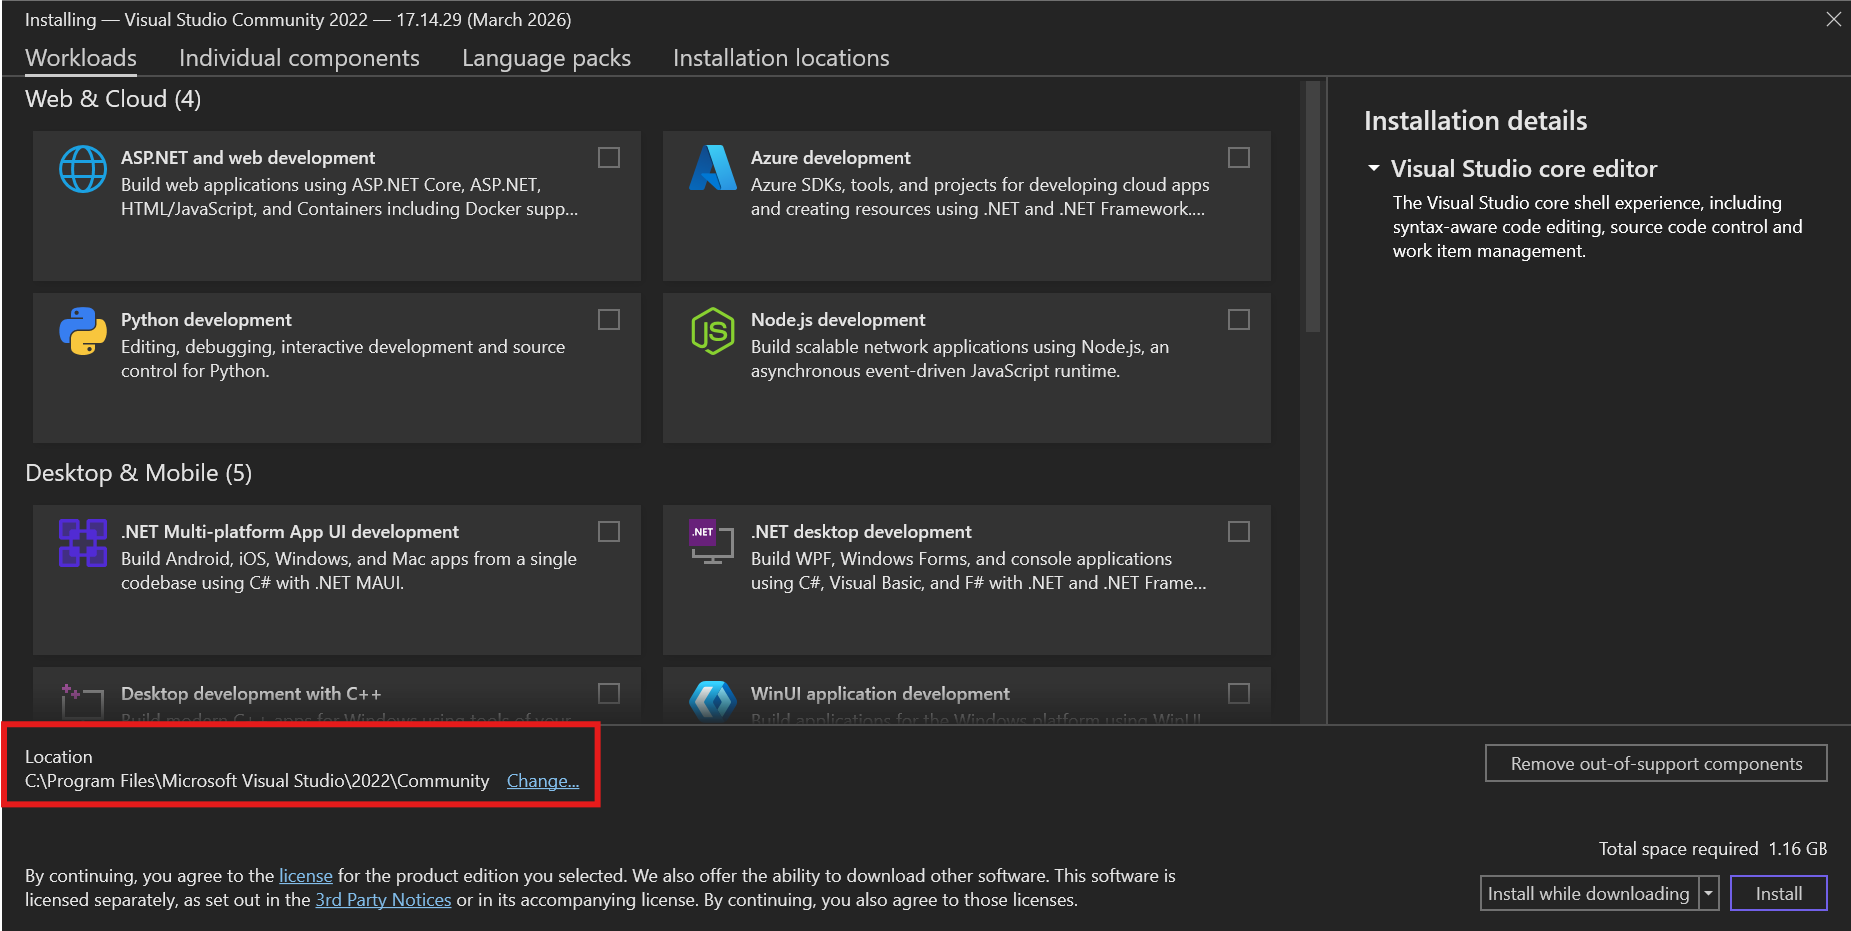Open the Install while downloading dropdown
Viewport: 1851px width, 931px height.
click(x=1589, y=894)
